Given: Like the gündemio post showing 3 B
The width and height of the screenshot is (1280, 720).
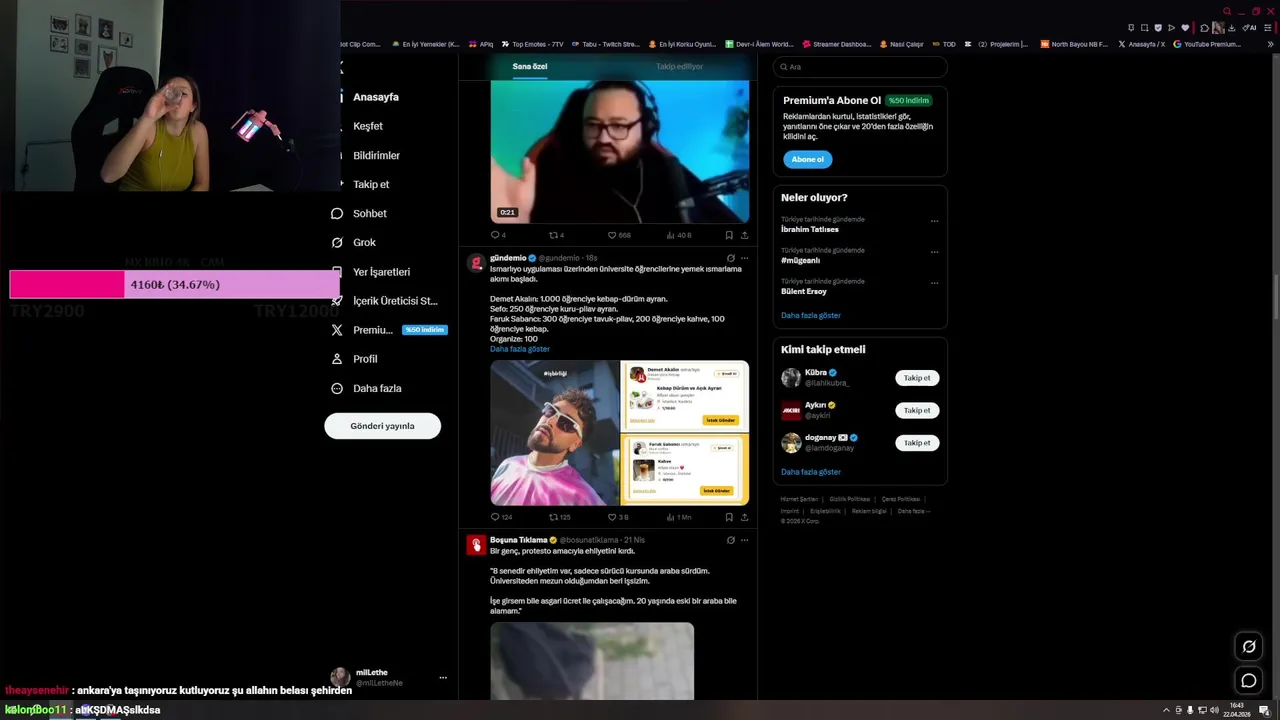Looking at the screenshot, I should tap(618, 517).
